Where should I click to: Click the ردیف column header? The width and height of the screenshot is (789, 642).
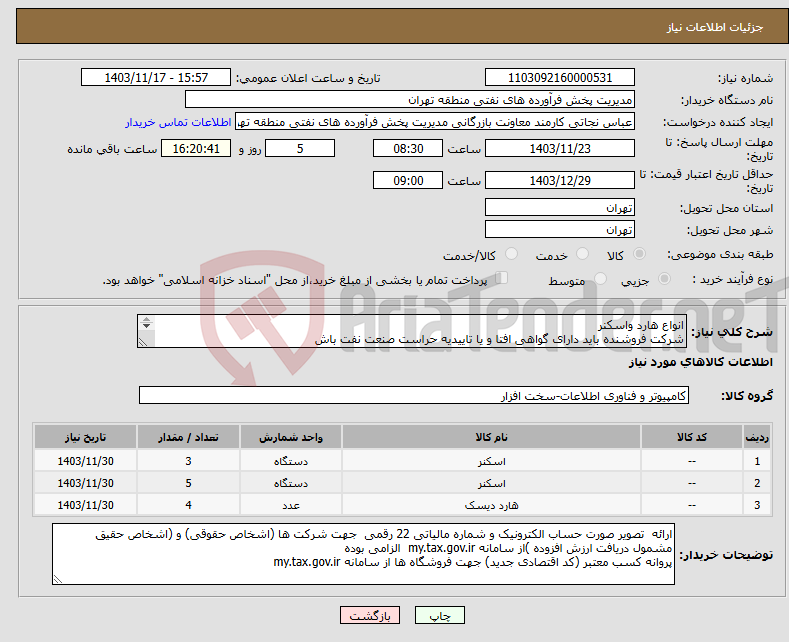coord(757,437)
